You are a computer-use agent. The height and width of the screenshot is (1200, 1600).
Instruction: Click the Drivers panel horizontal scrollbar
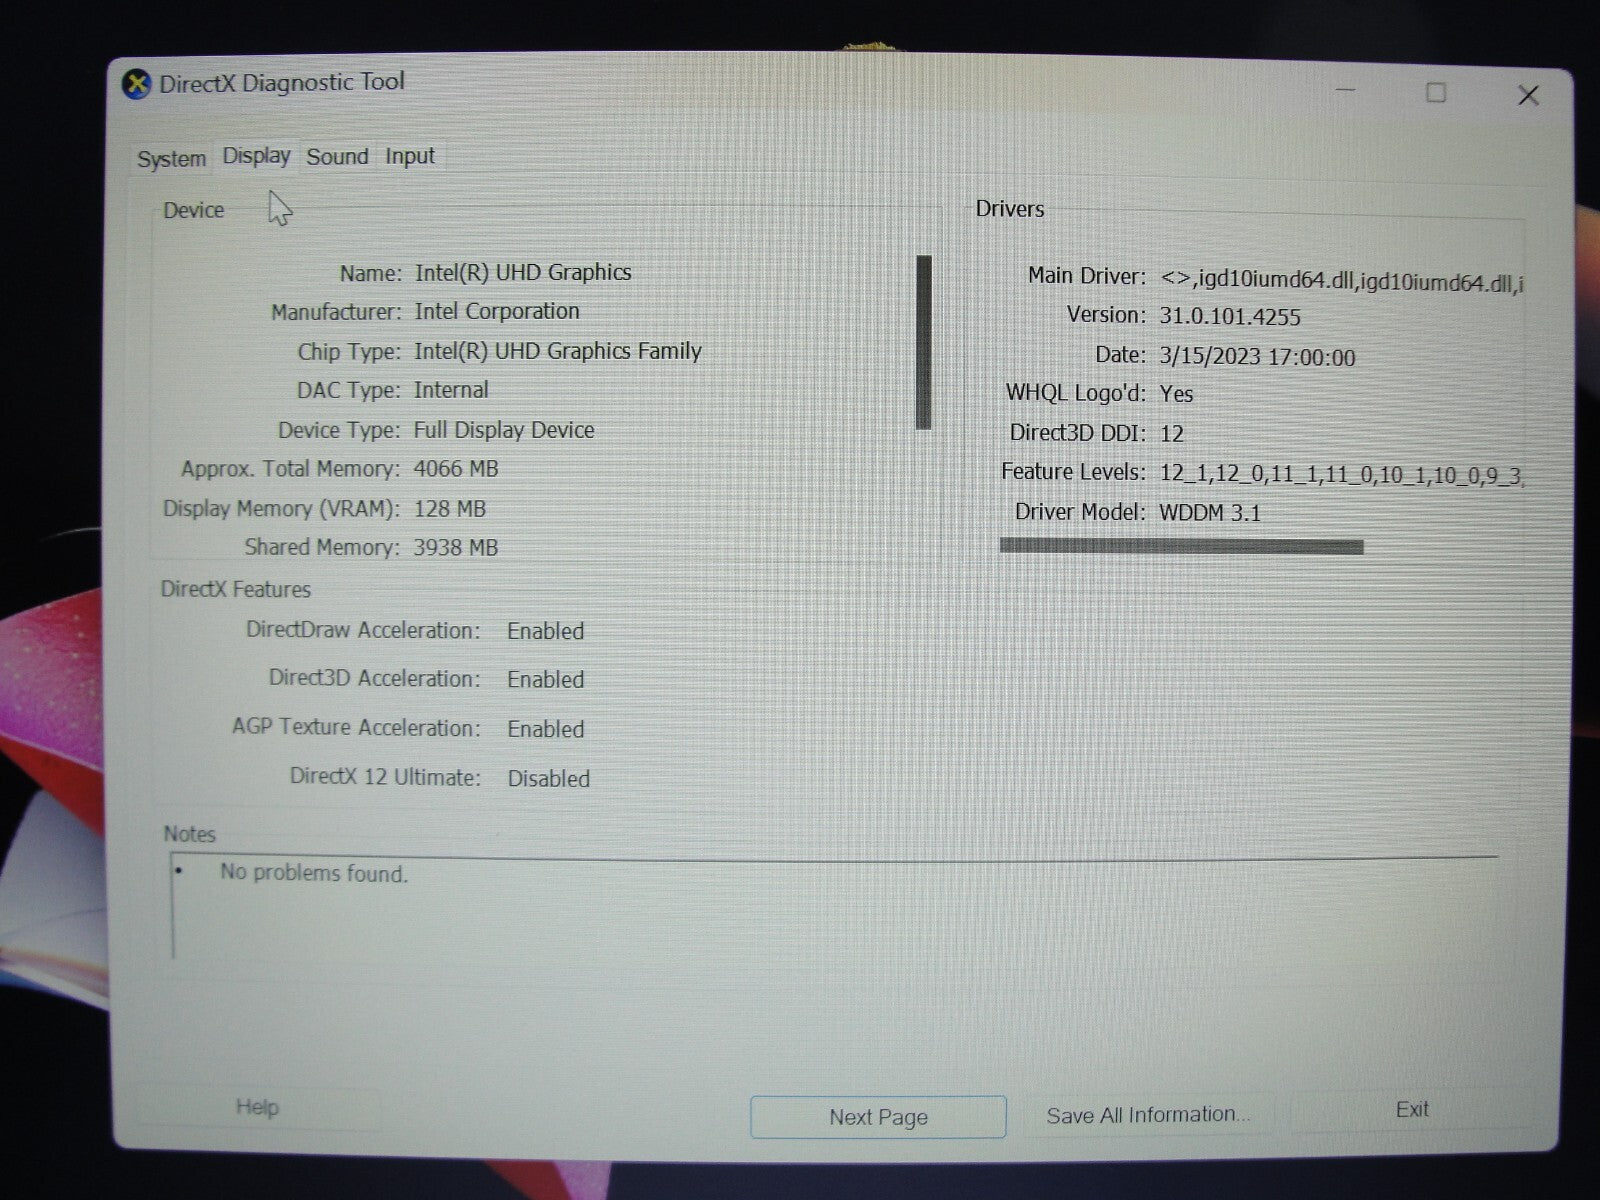[x=1181, y=546]
